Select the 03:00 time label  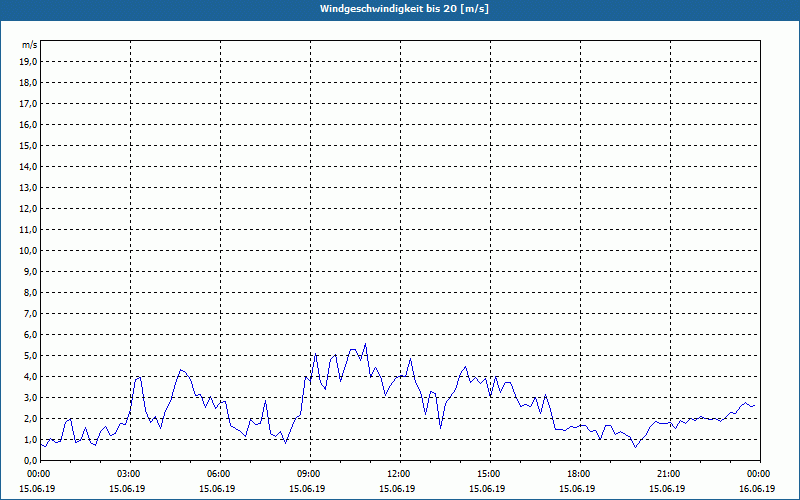click(x=131, y=474)
